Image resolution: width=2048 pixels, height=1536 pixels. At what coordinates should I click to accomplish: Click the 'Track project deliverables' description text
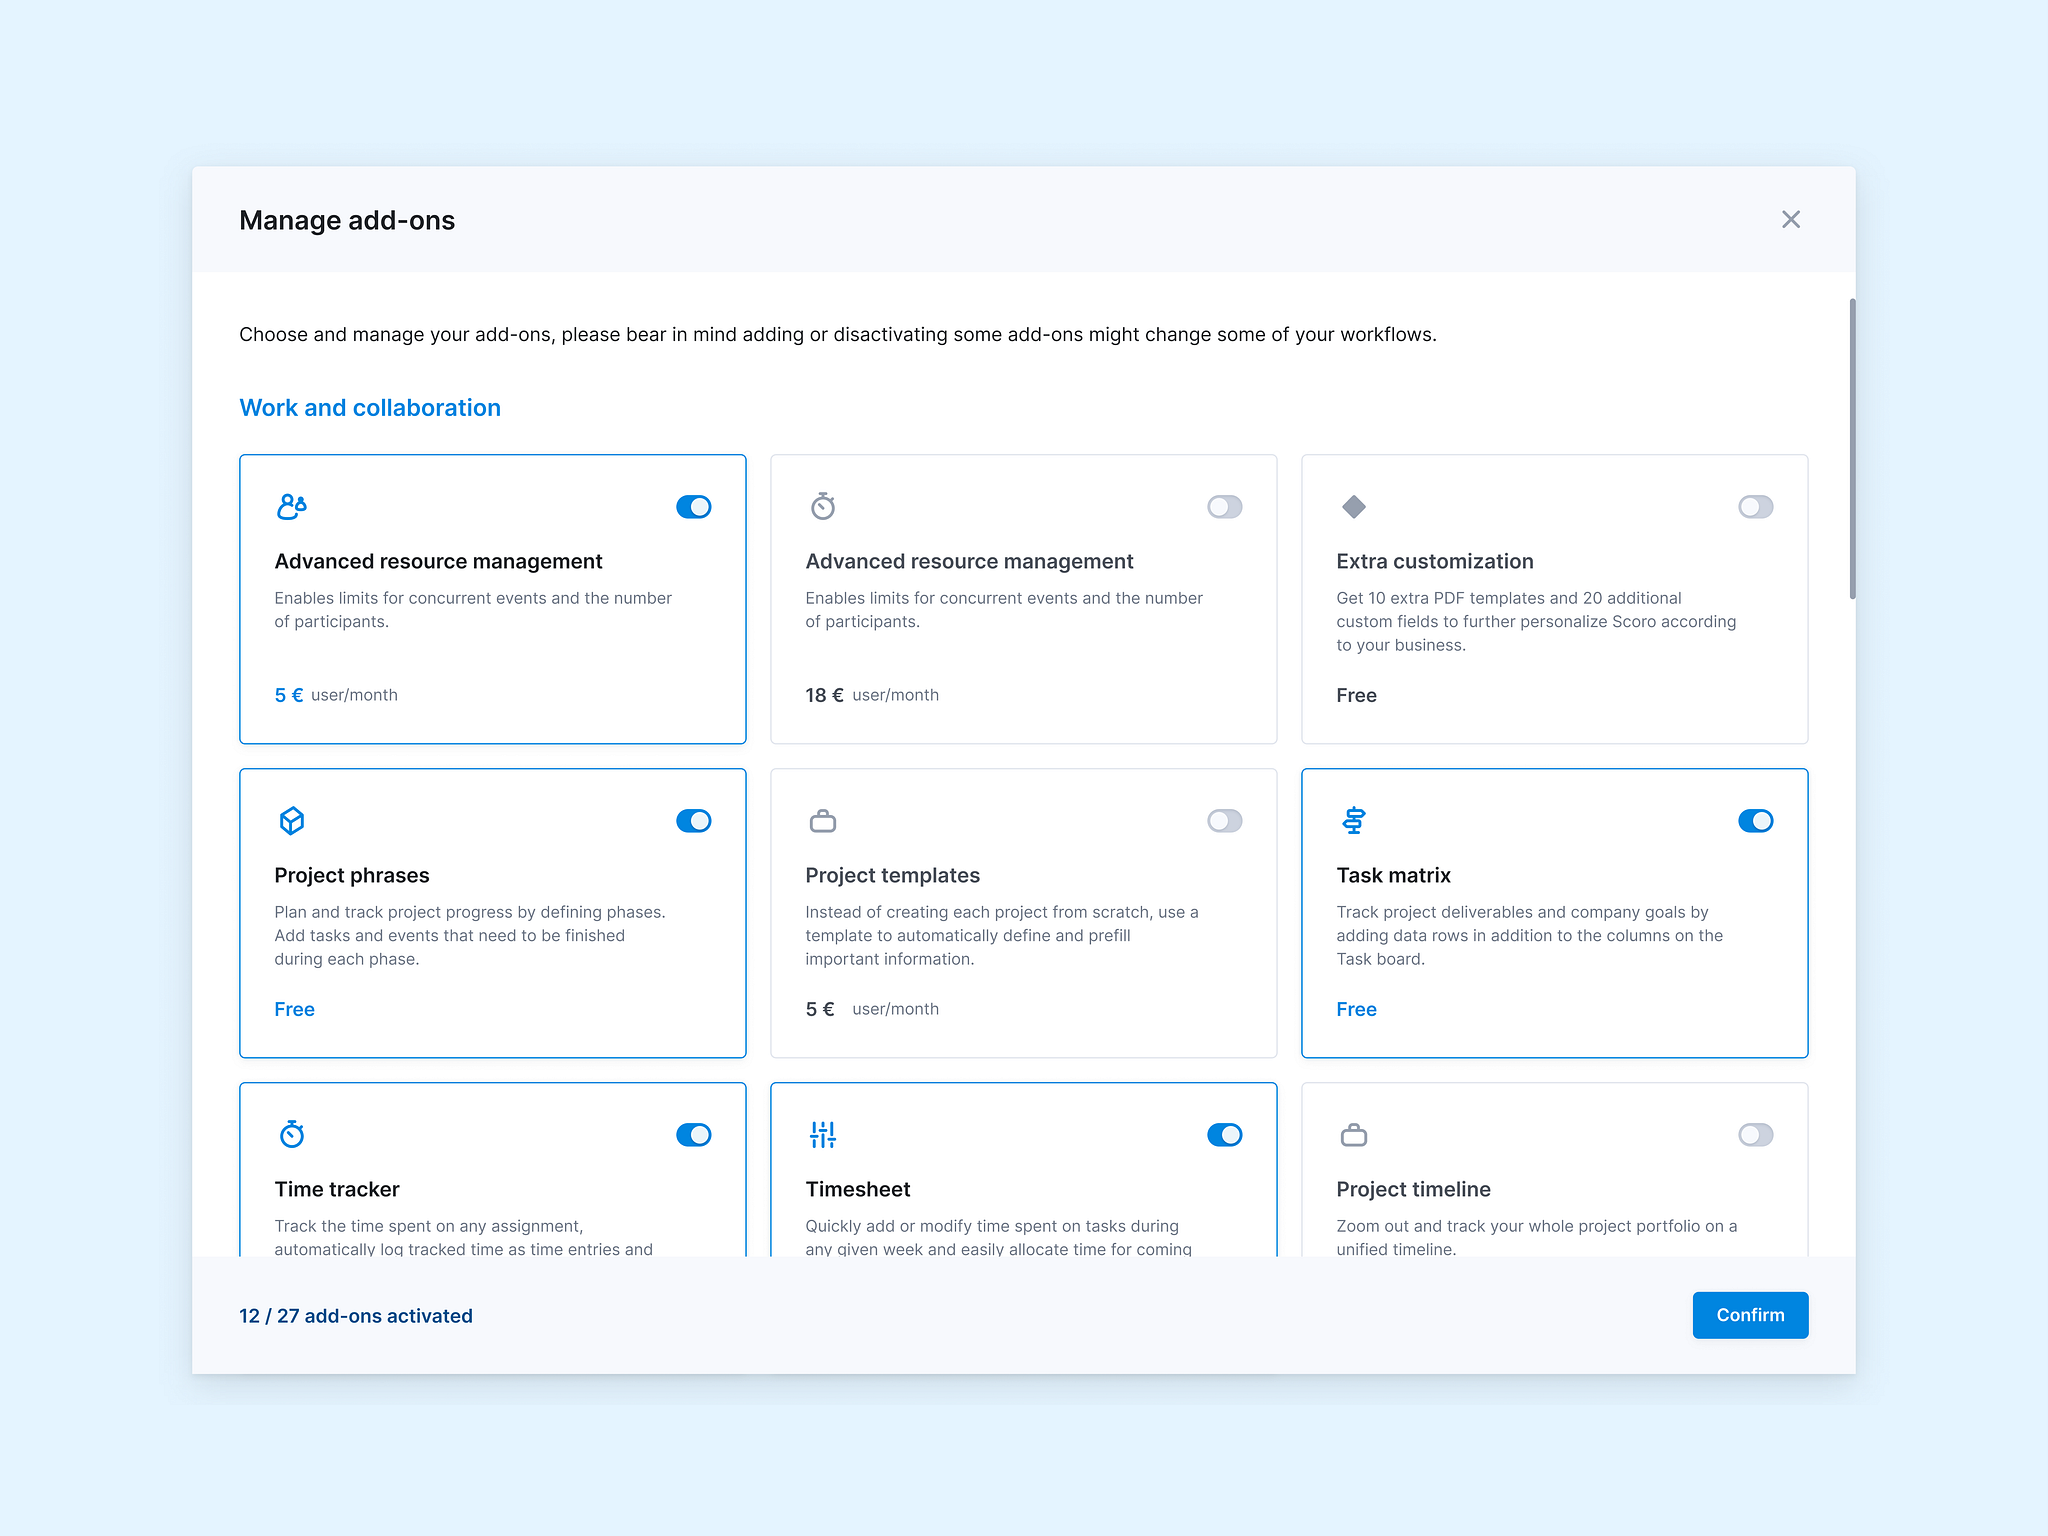[x=1530, y=935]
